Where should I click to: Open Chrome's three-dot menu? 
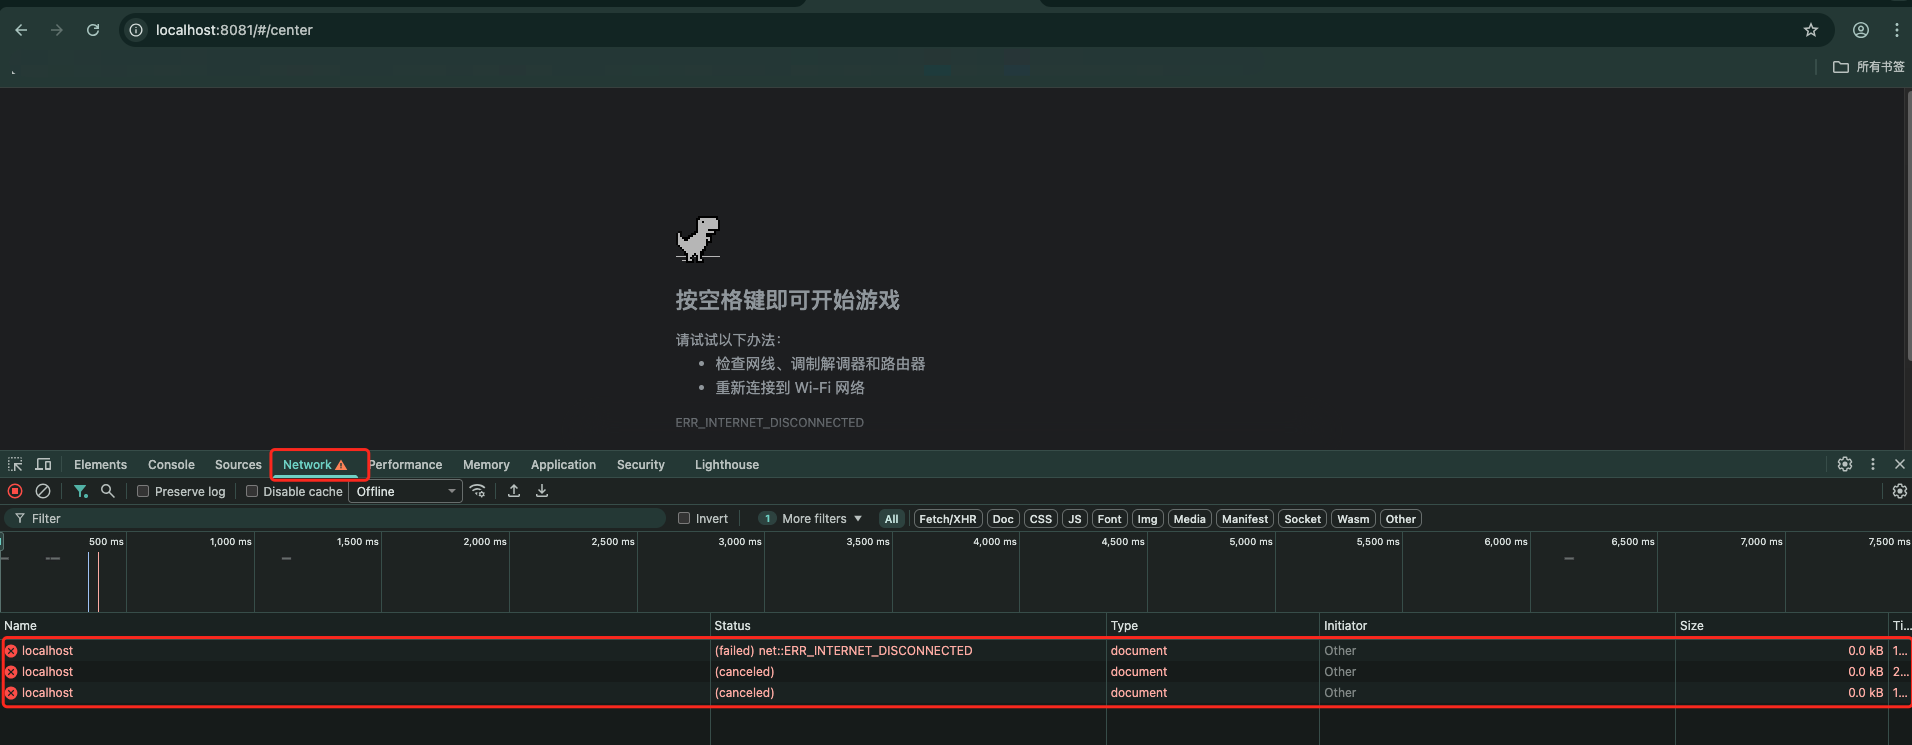click(1897, 30)
